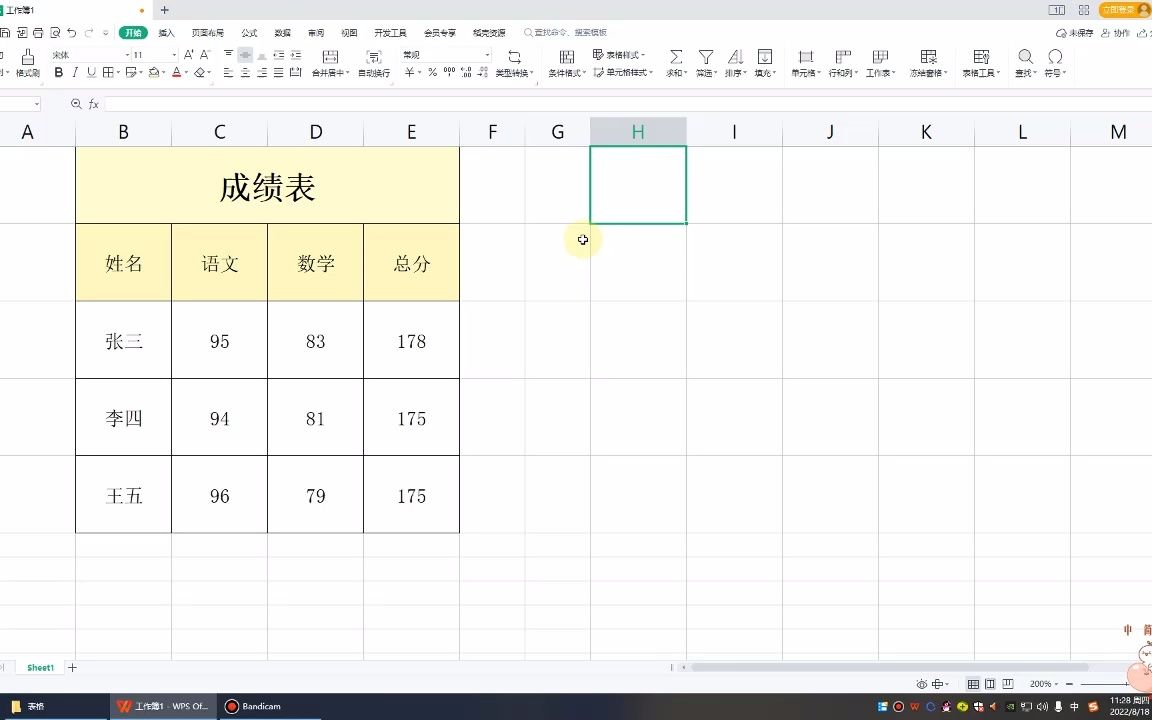Select the AutoSum (求和) tool

[675, 58]
